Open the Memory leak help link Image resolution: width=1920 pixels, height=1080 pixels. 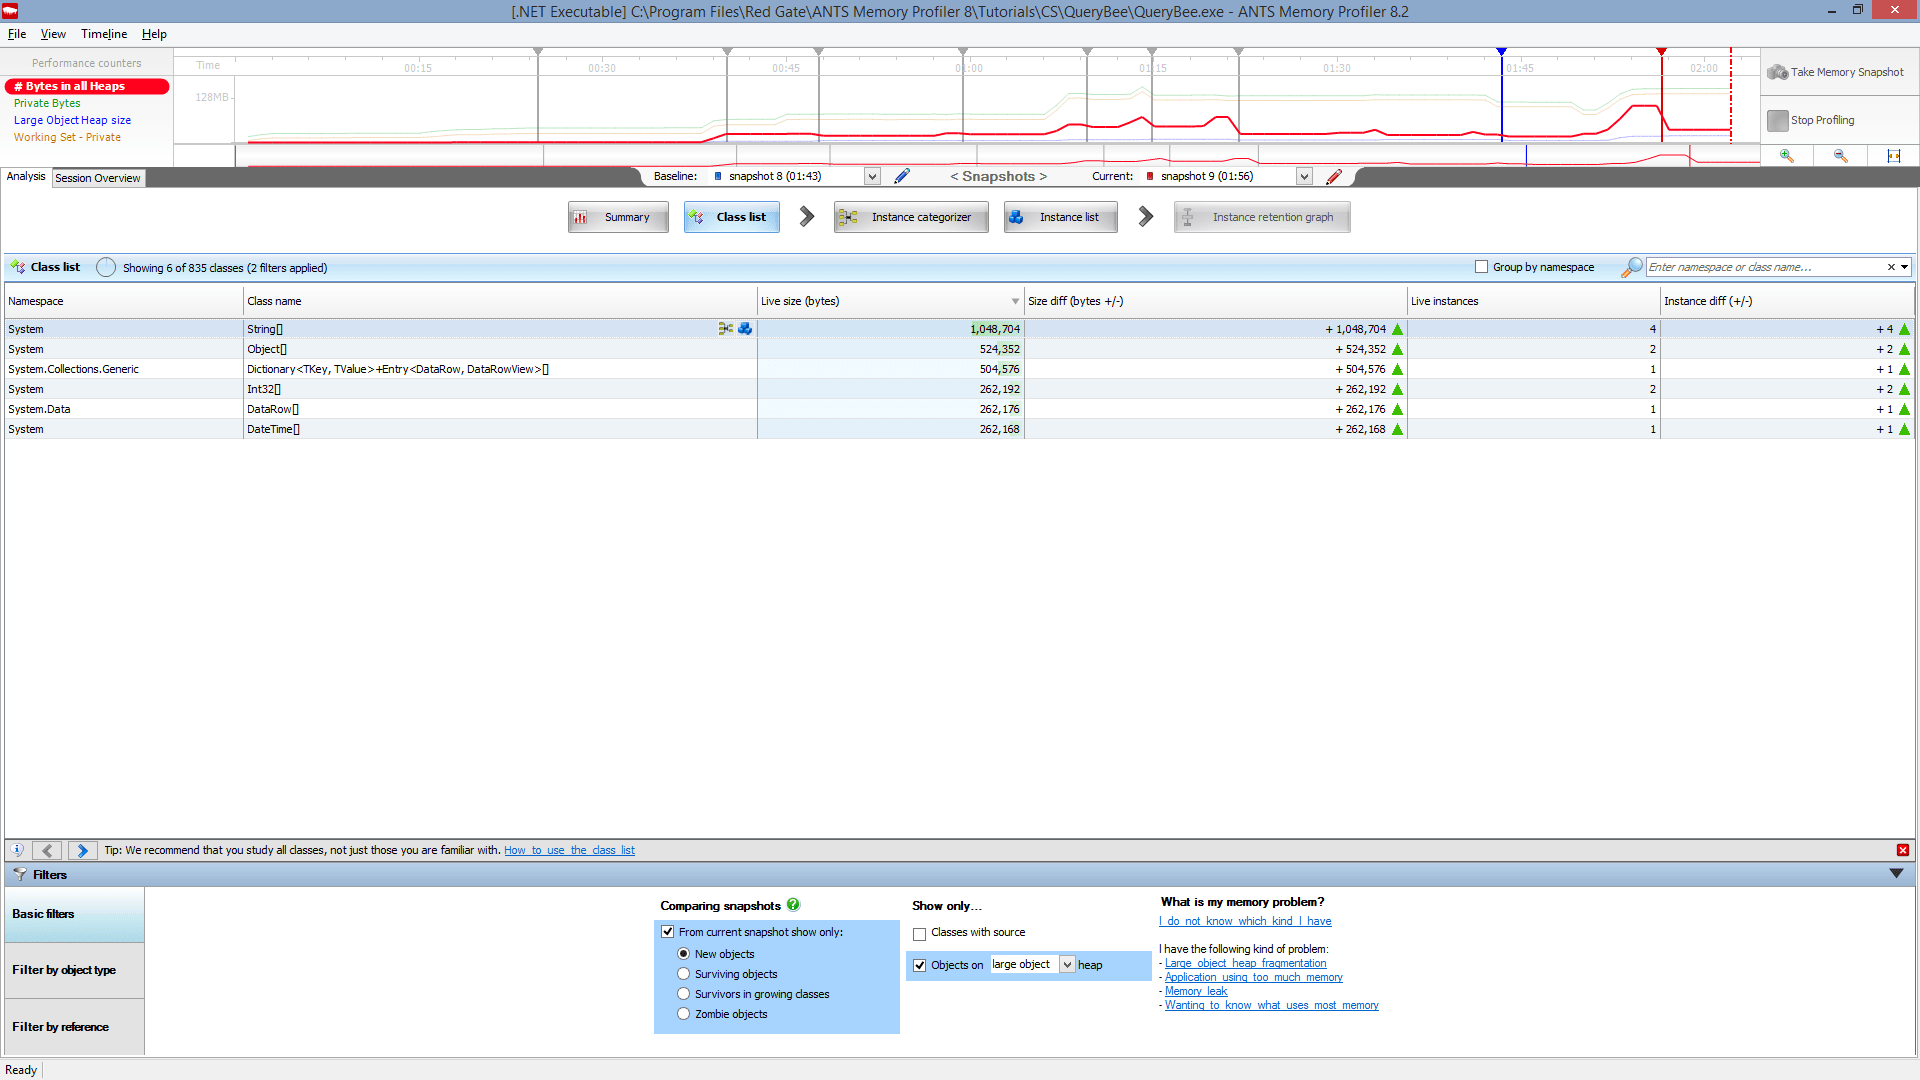click(1195, 991)
